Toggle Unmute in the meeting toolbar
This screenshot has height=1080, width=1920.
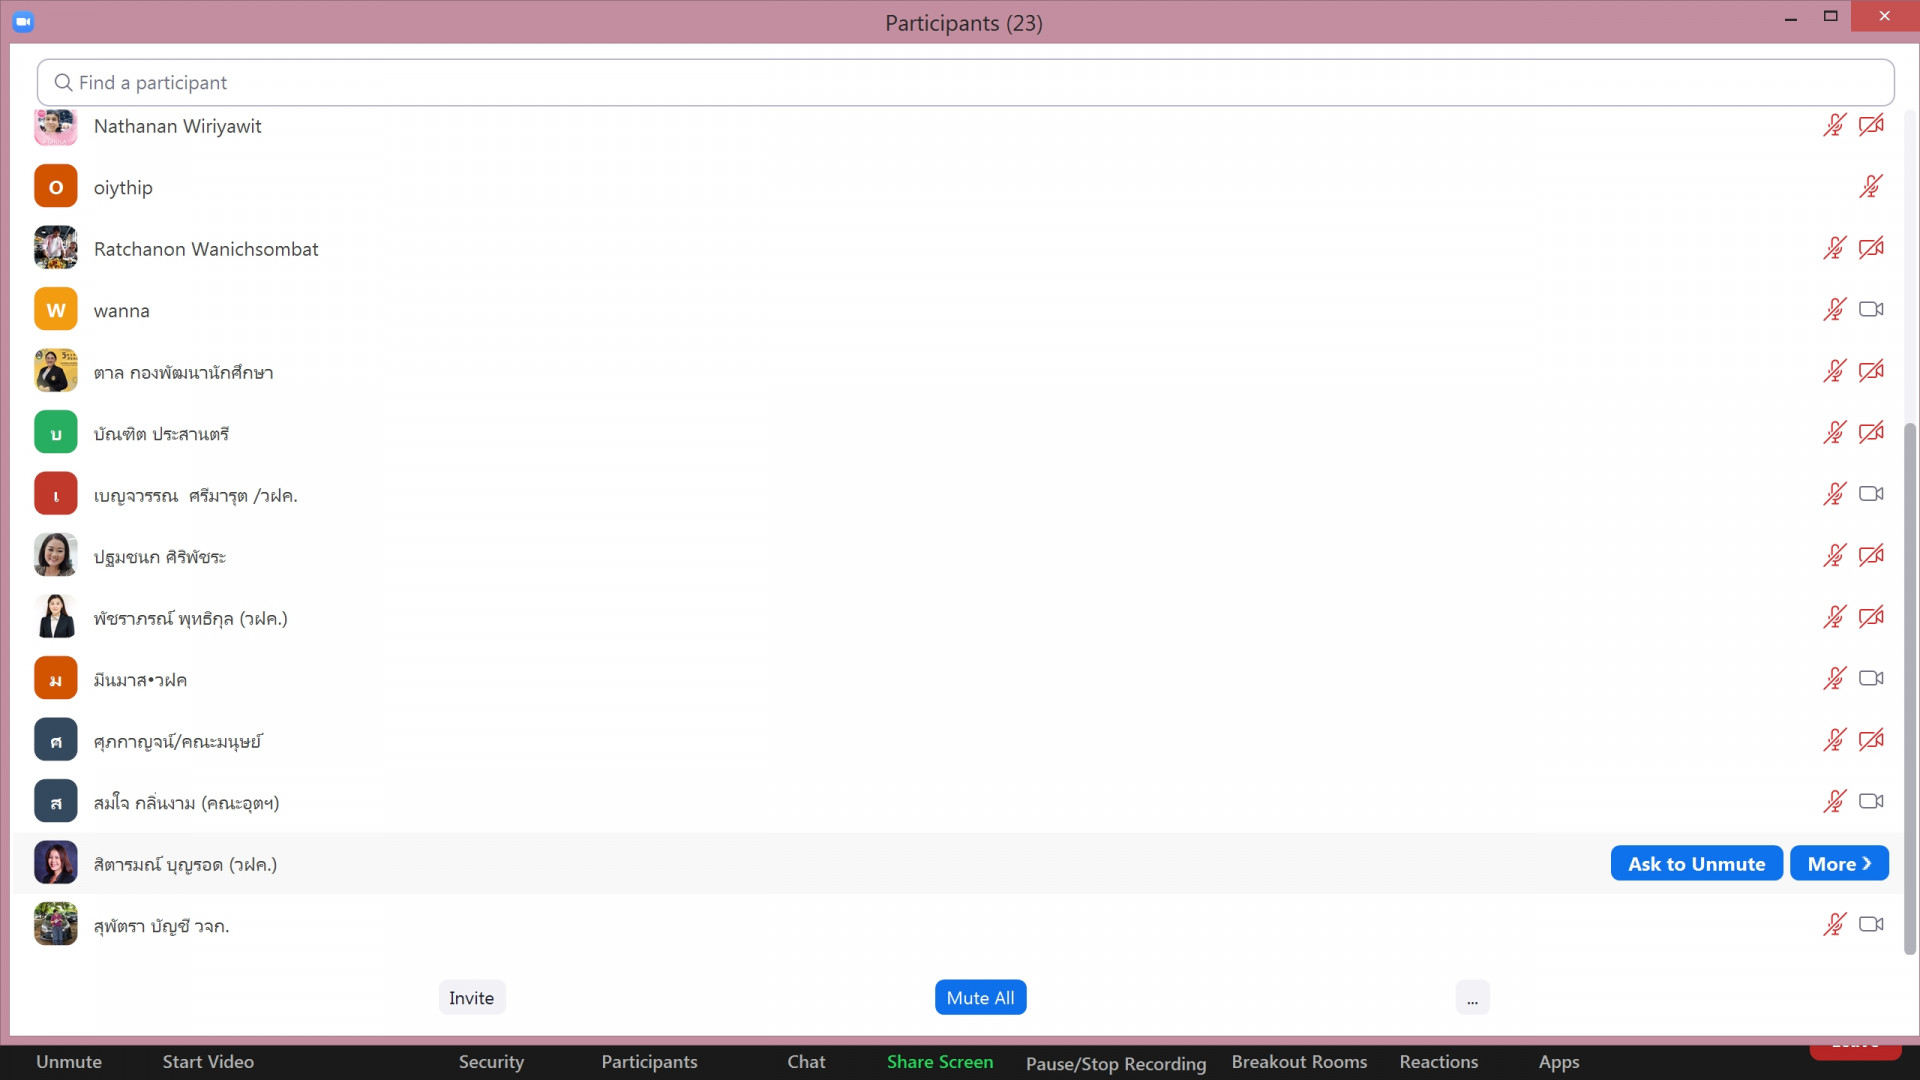pos(69,1062)
